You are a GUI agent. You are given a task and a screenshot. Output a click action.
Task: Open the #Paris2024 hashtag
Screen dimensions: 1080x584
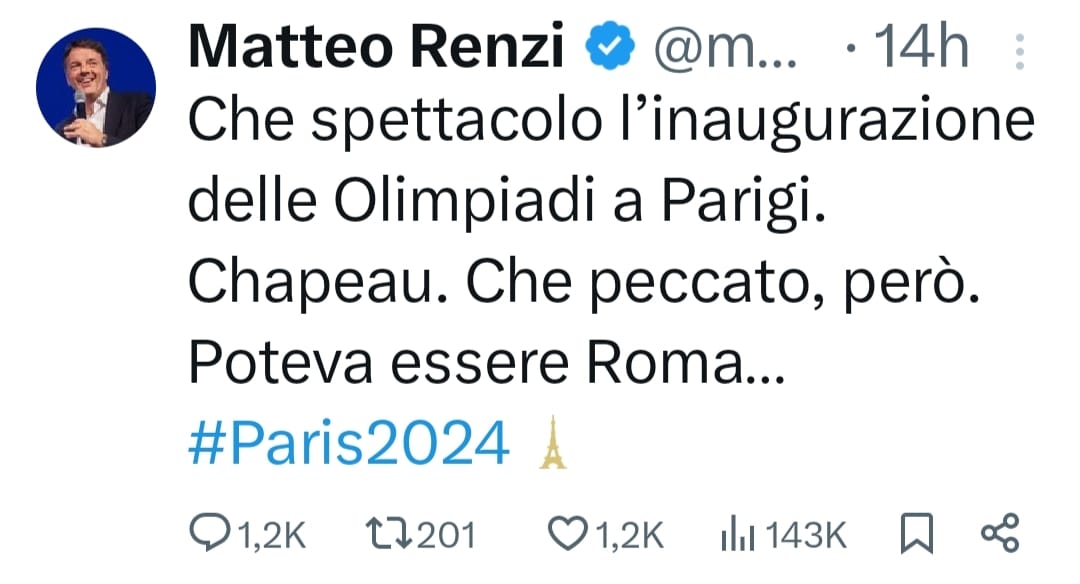[x=349, y=444]
